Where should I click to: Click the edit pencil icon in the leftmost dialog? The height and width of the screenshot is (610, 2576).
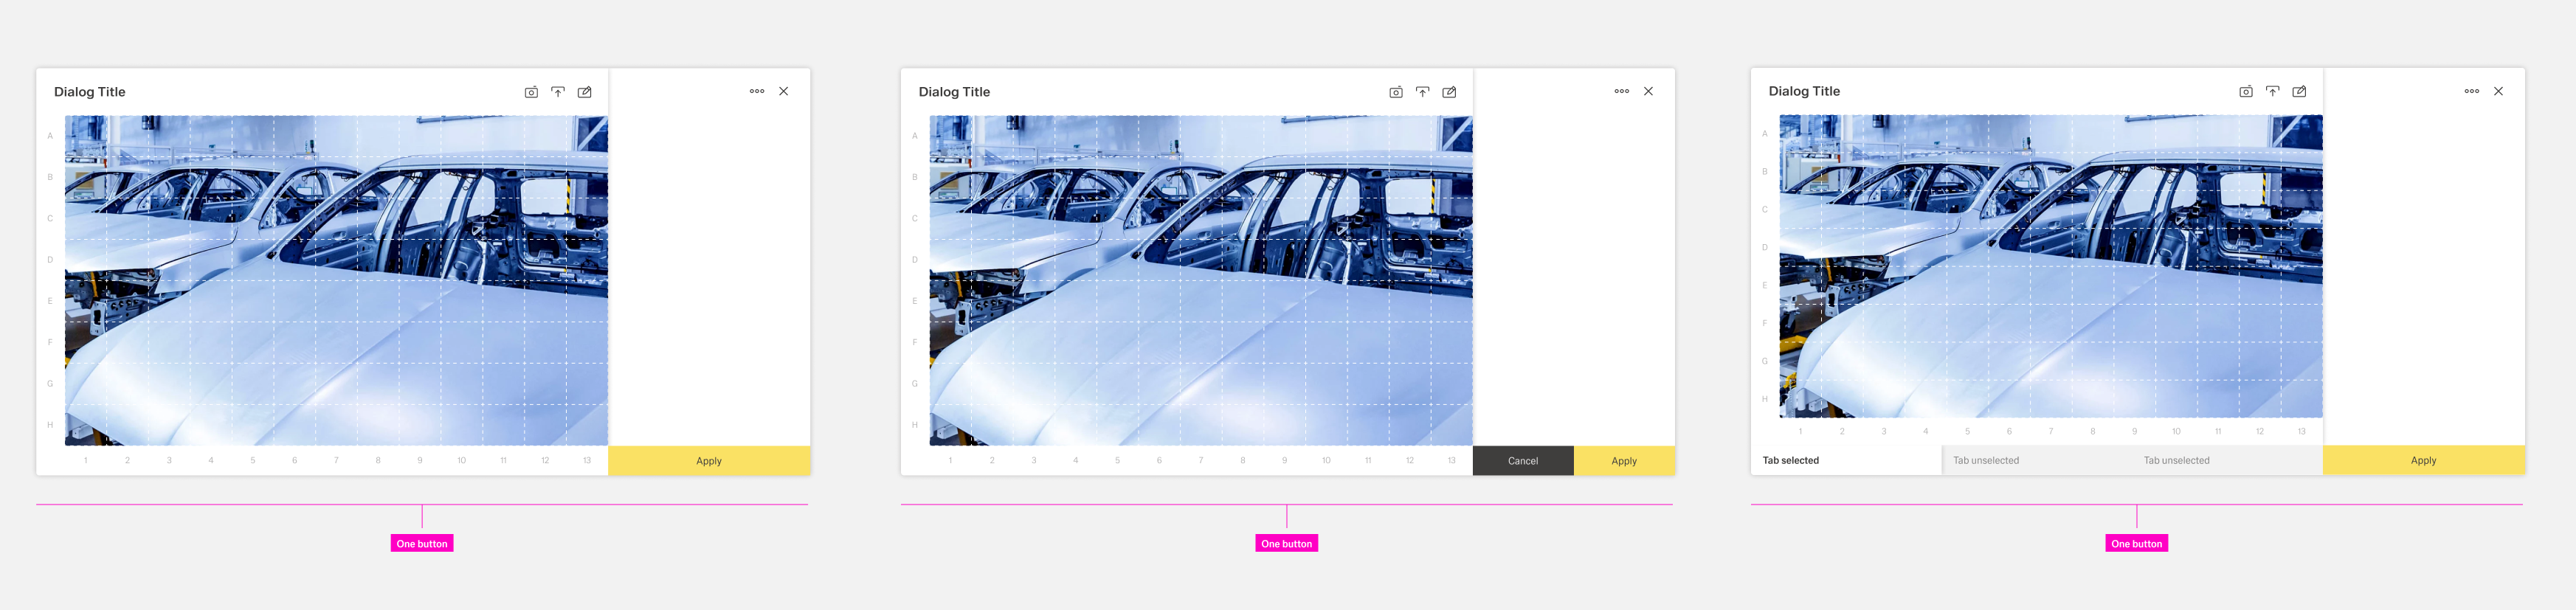pyautogui.click(x=585, y=92)
